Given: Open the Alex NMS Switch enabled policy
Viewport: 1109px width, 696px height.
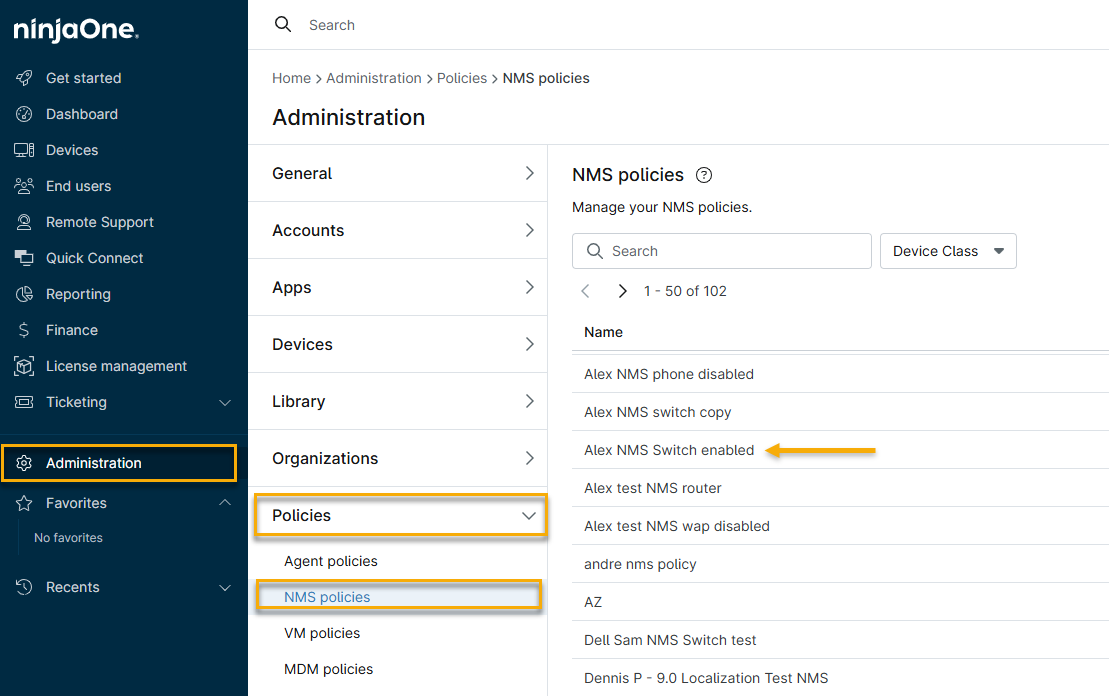Looking at the screenshot, I should [669, 450].
